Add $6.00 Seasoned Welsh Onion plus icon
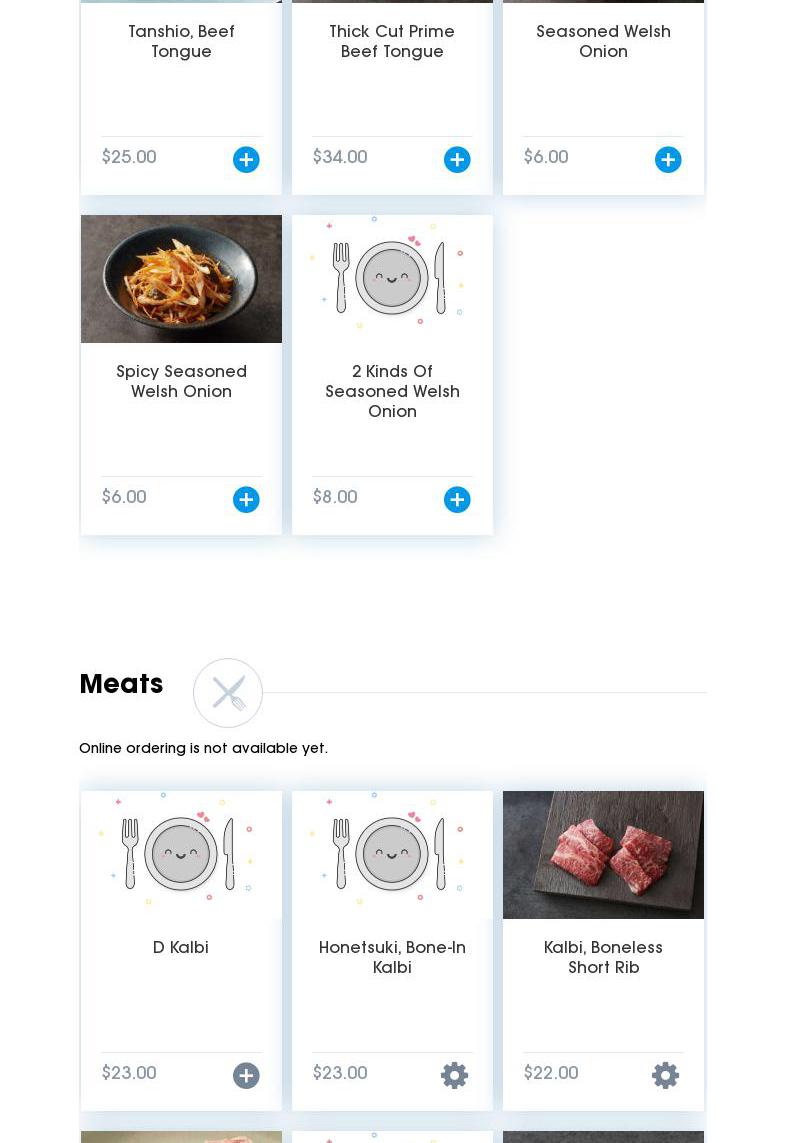 point(668,160)
